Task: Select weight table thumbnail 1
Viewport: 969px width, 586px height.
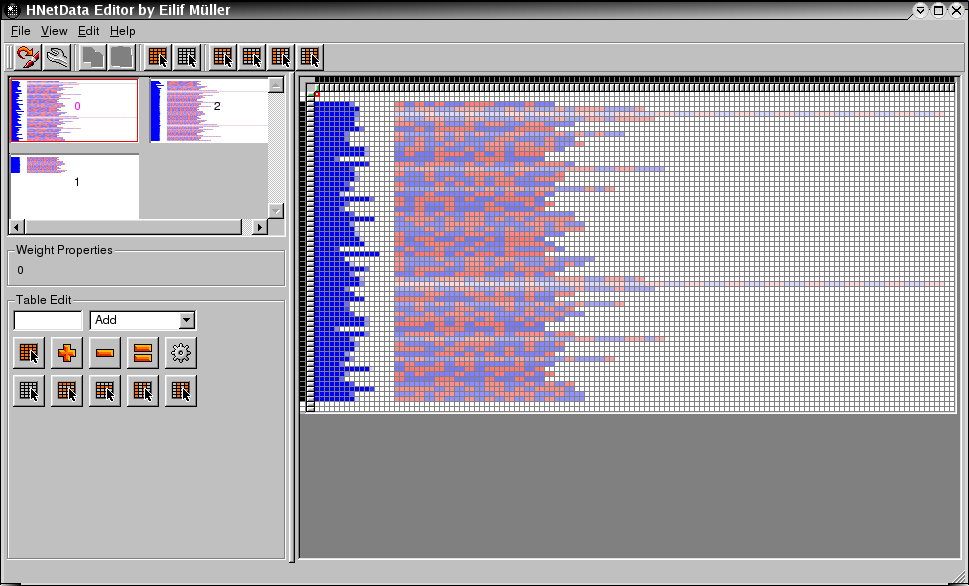Action: 74,186
